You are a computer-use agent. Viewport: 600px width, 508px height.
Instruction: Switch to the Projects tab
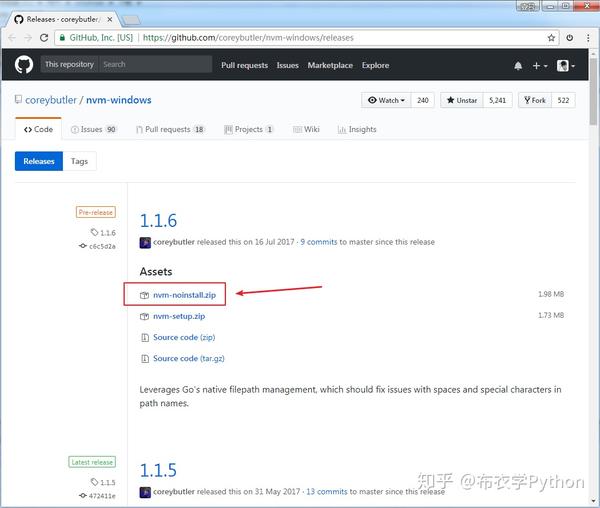tap(249, 129)
